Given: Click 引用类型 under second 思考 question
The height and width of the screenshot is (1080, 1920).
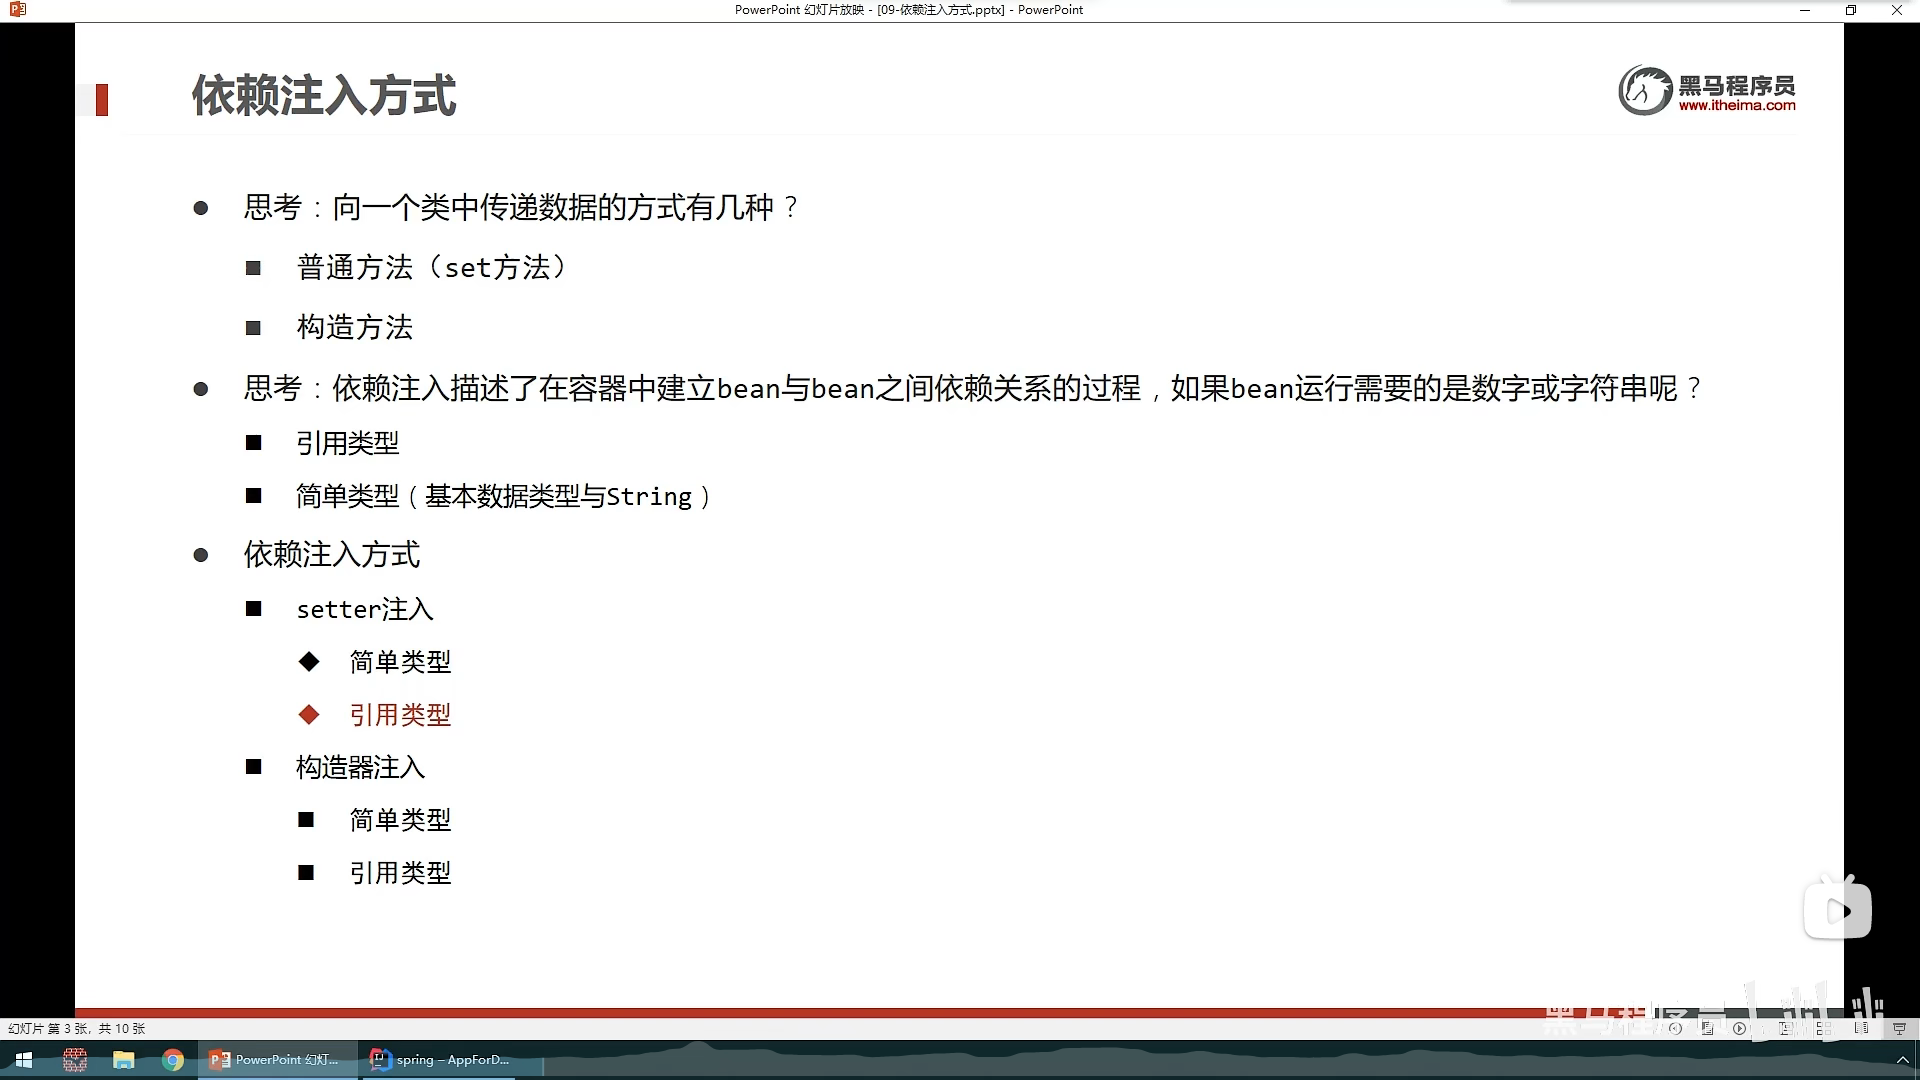Looking at the screenshot, I should pyautogui.click(x=348, y=443).
